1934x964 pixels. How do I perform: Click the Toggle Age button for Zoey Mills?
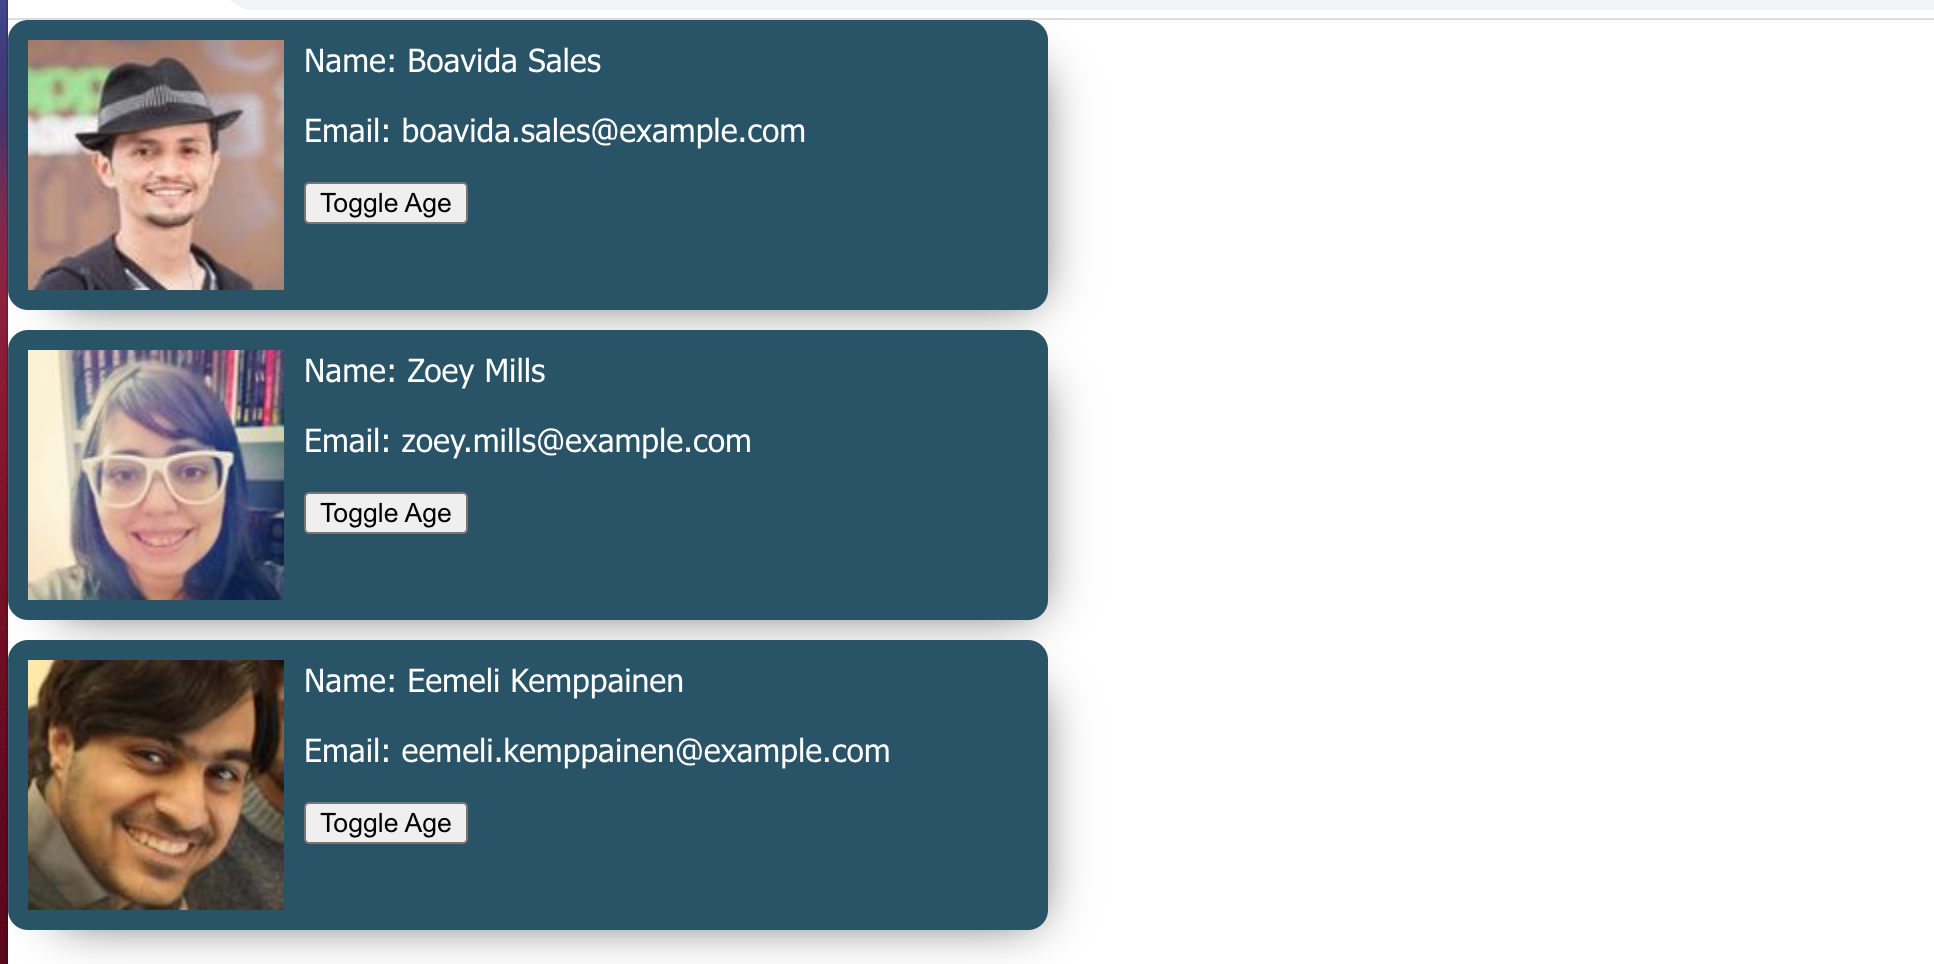tap(385, 512)
